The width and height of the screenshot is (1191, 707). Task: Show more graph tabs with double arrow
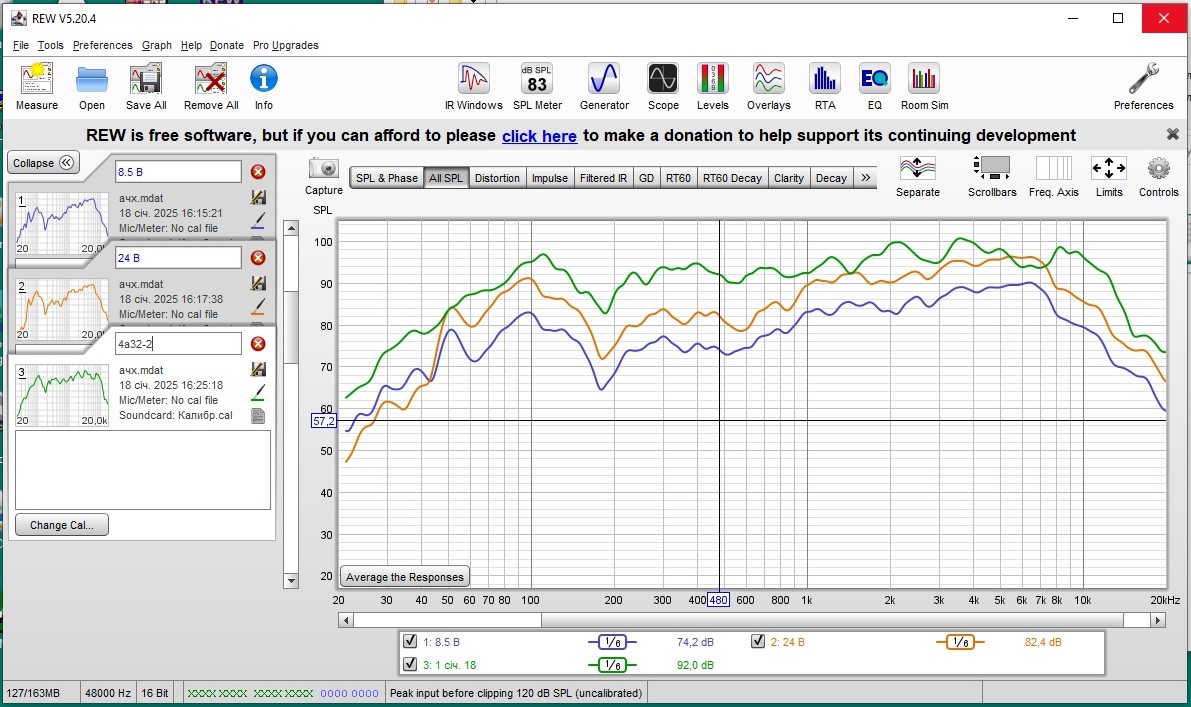[x=865, y=178]
